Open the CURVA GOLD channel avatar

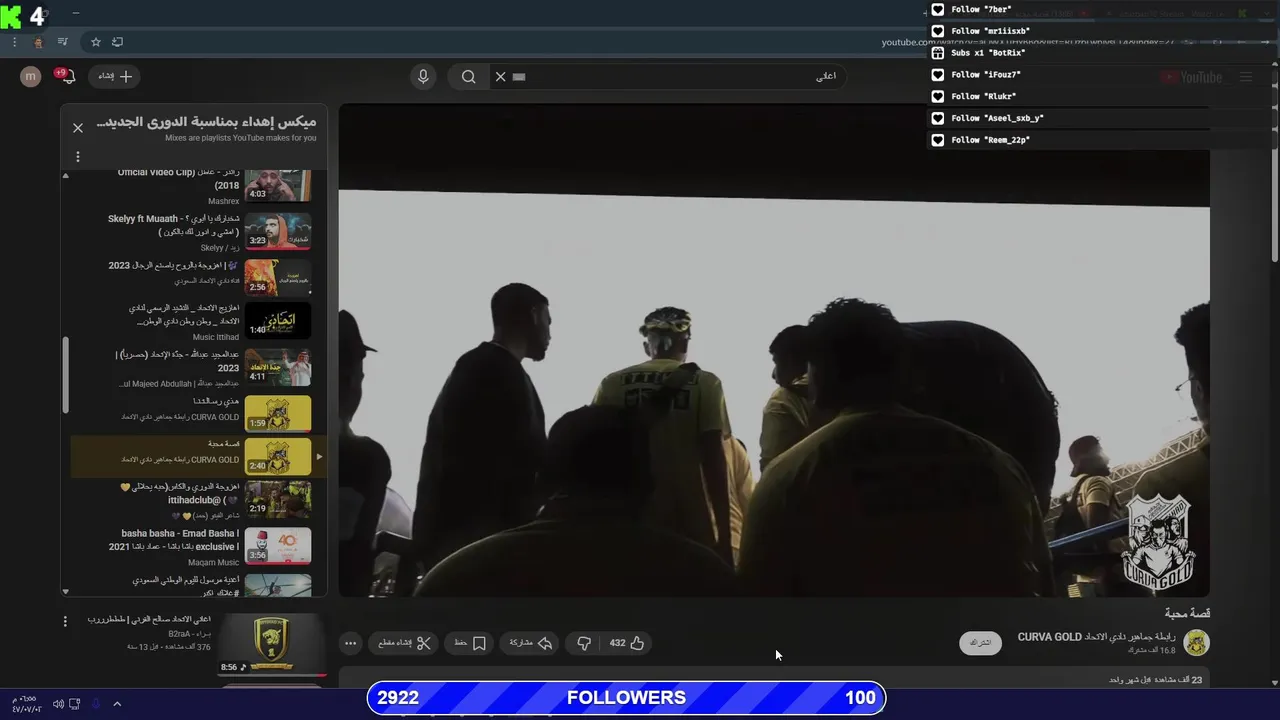click(x=1196, y=642)
